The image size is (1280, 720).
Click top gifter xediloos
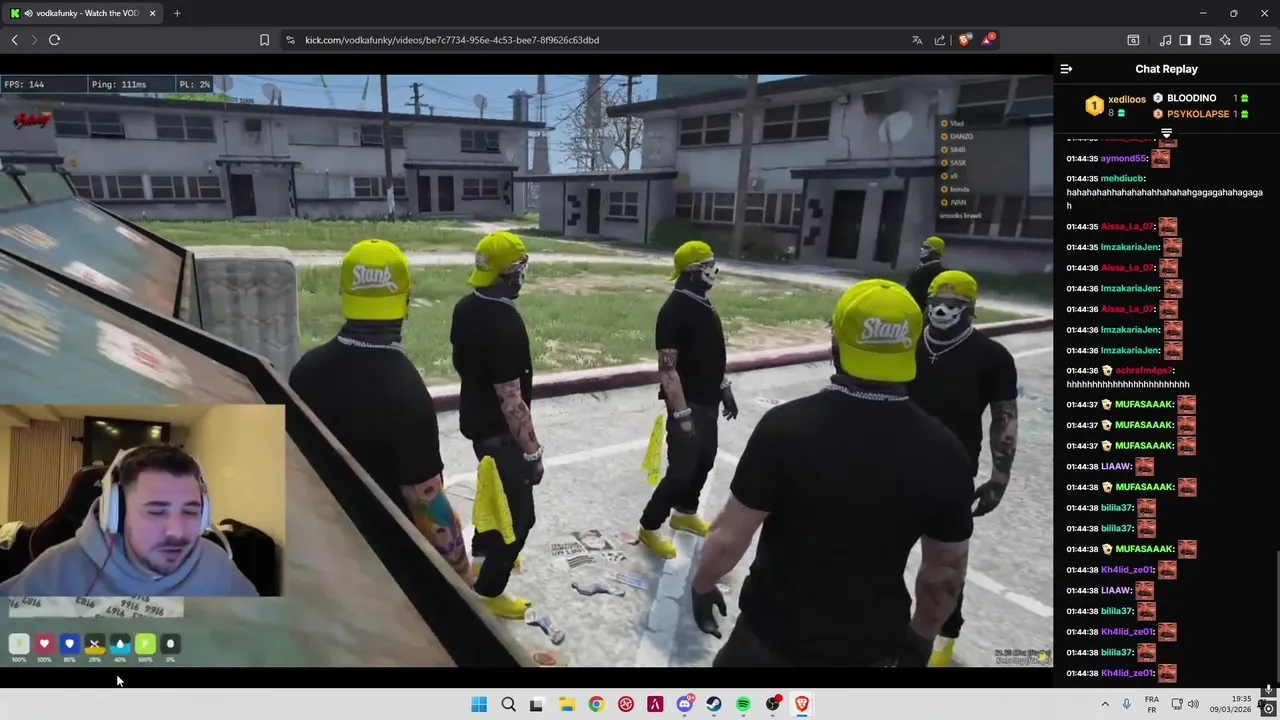coord(1127,100)
